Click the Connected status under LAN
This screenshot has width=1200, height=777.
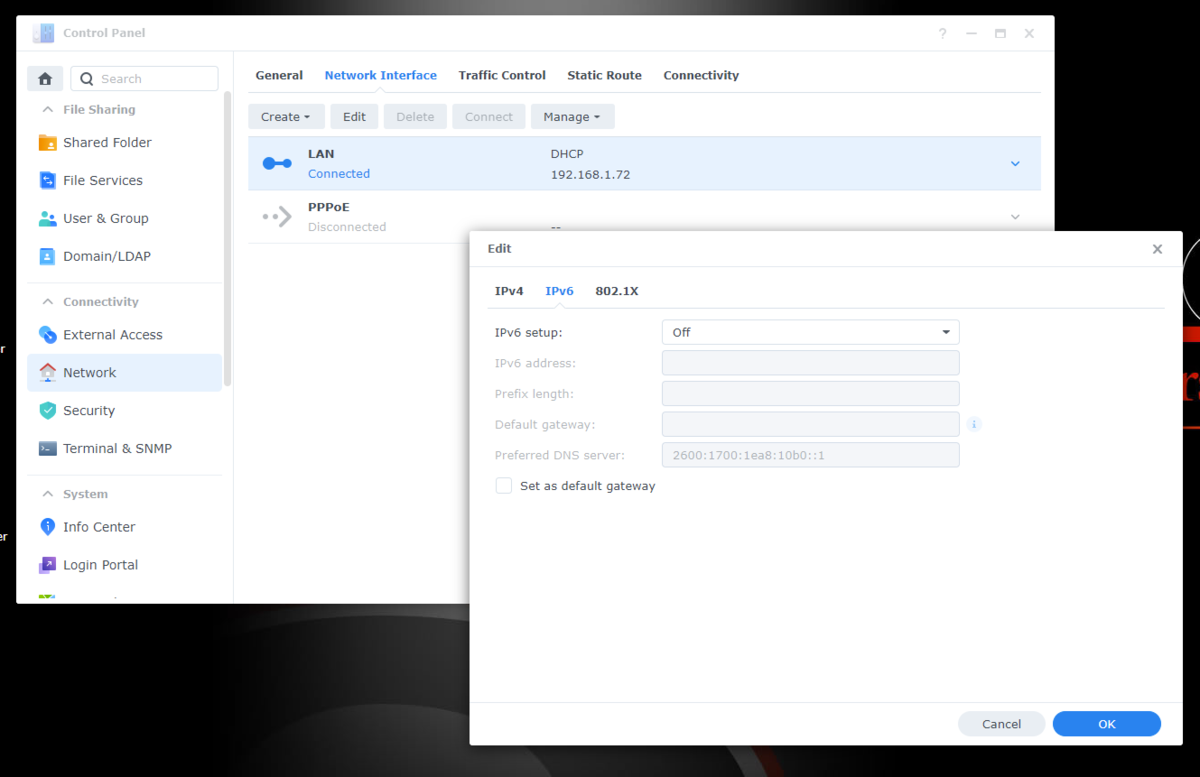click(x=339, y=174)
